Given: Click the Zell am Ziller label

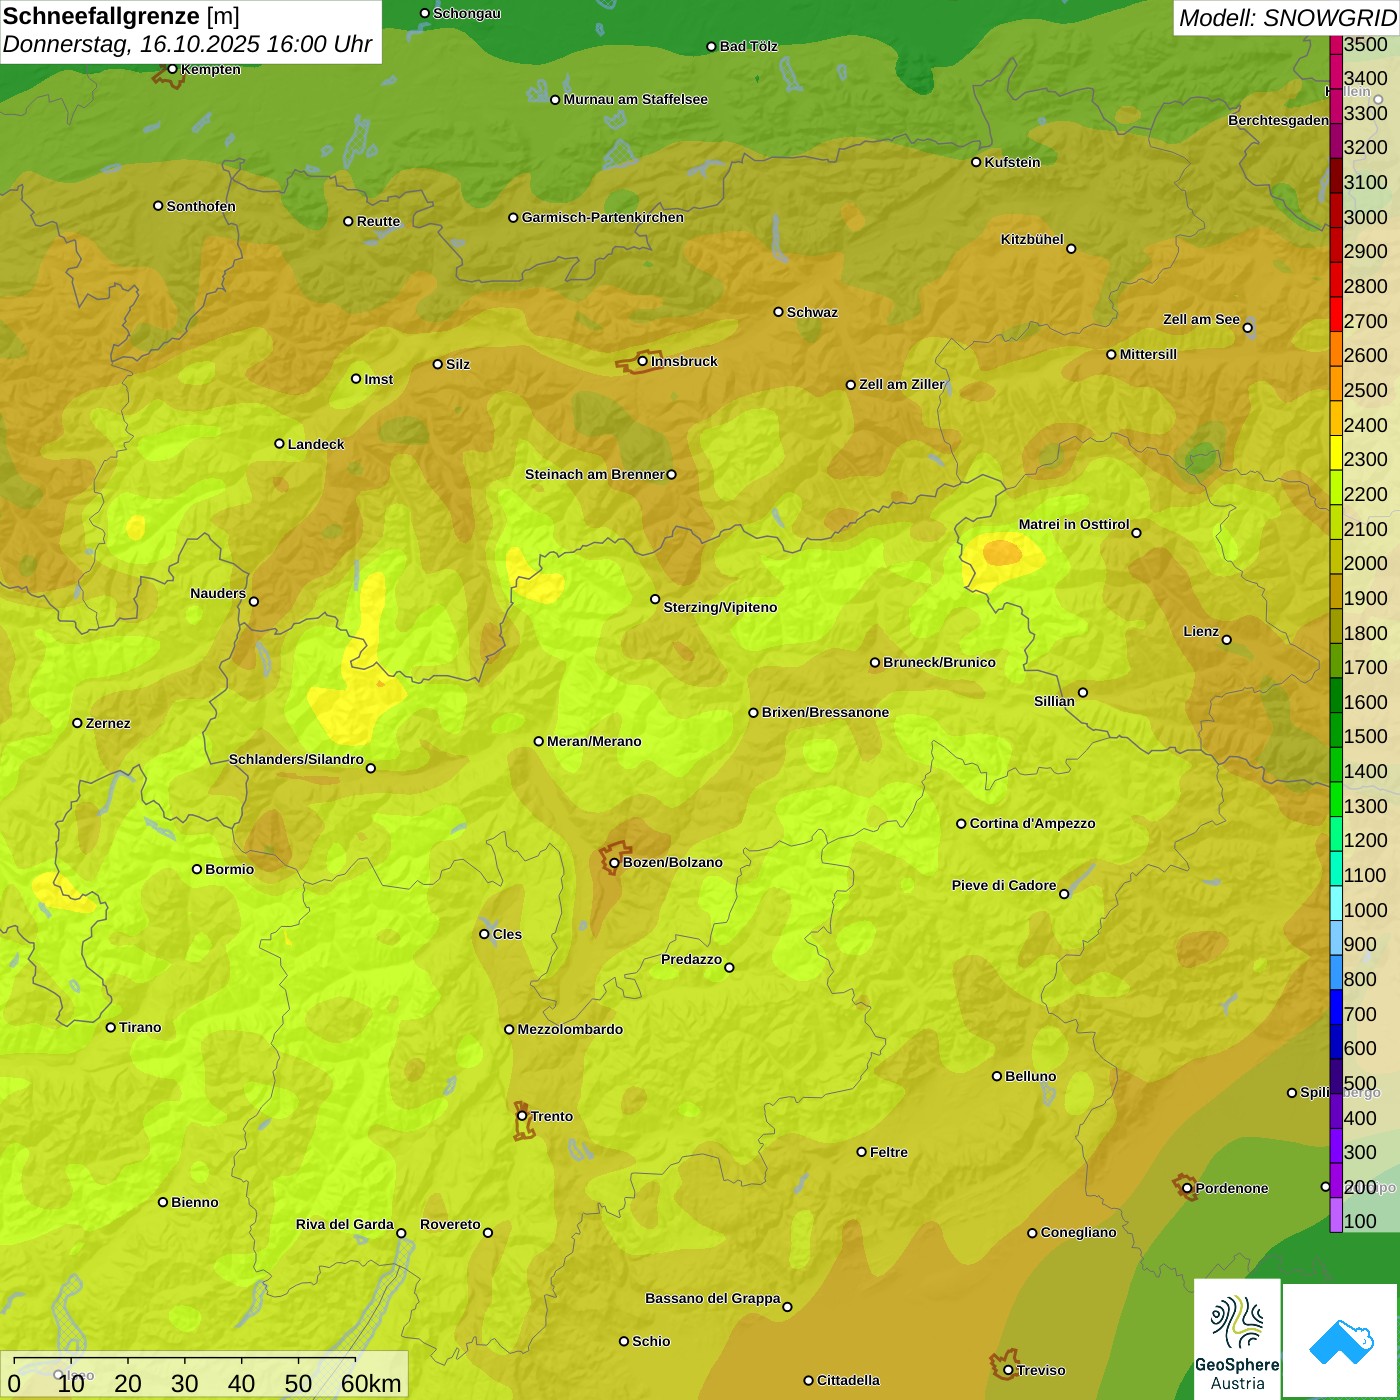Looking at the screenshot, I should point(902,384).
